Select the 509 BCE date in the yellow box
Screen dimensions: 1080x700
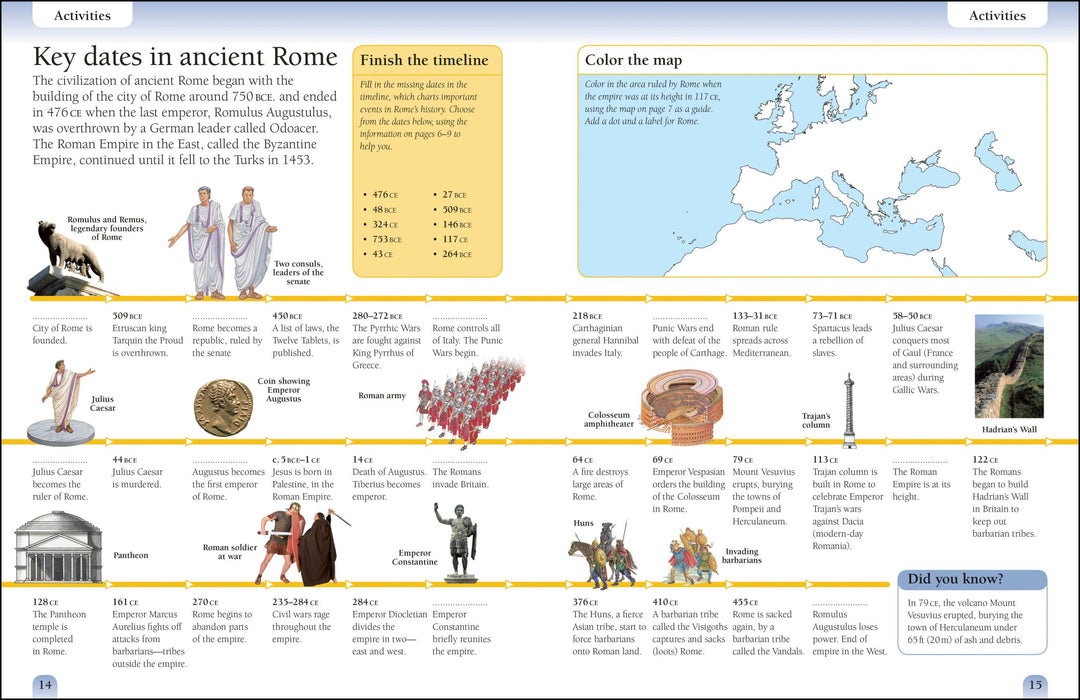(x=457, y=209)
